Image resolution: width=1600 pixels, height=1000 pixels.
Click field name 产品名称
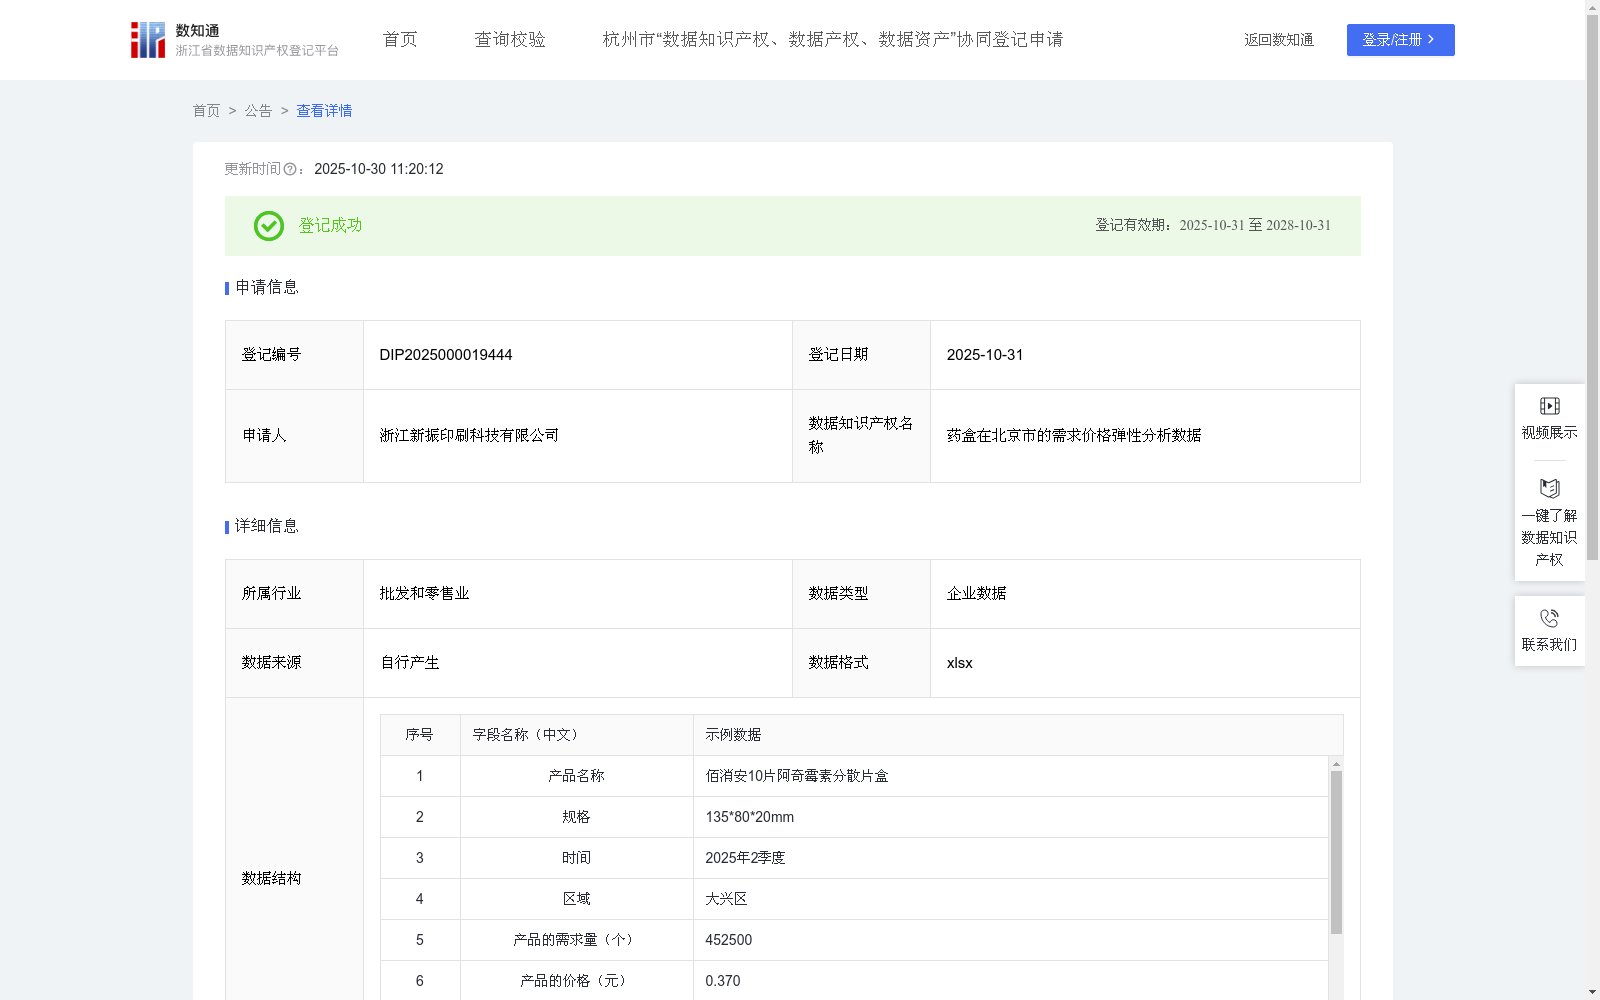click(576, 776)
